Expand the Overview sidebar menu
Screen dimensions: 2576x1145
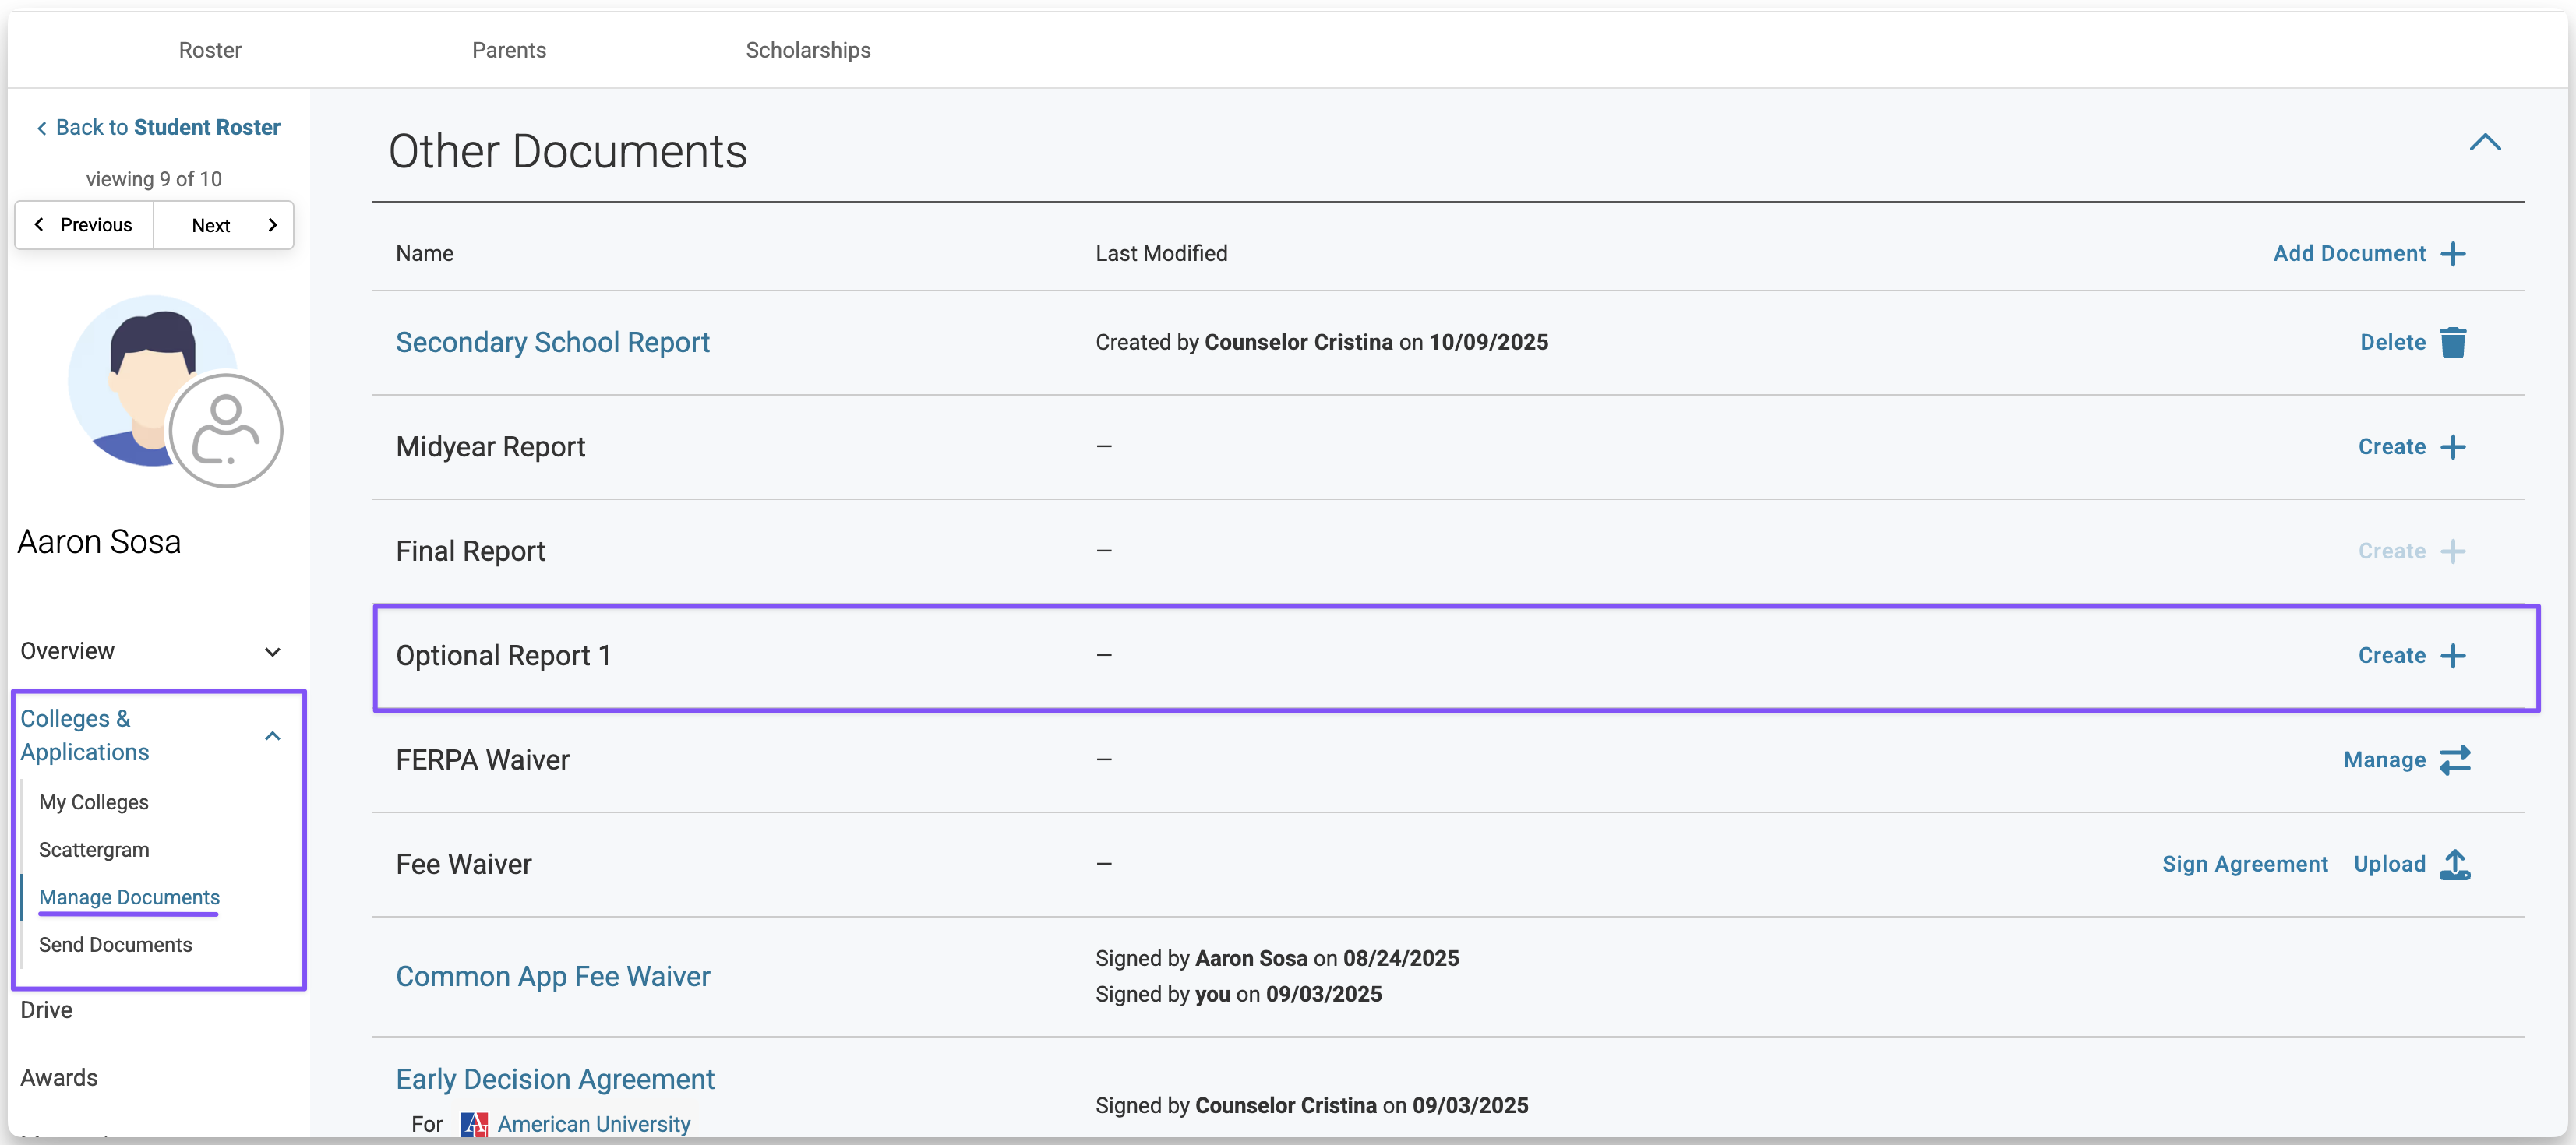tap(272, 652)
